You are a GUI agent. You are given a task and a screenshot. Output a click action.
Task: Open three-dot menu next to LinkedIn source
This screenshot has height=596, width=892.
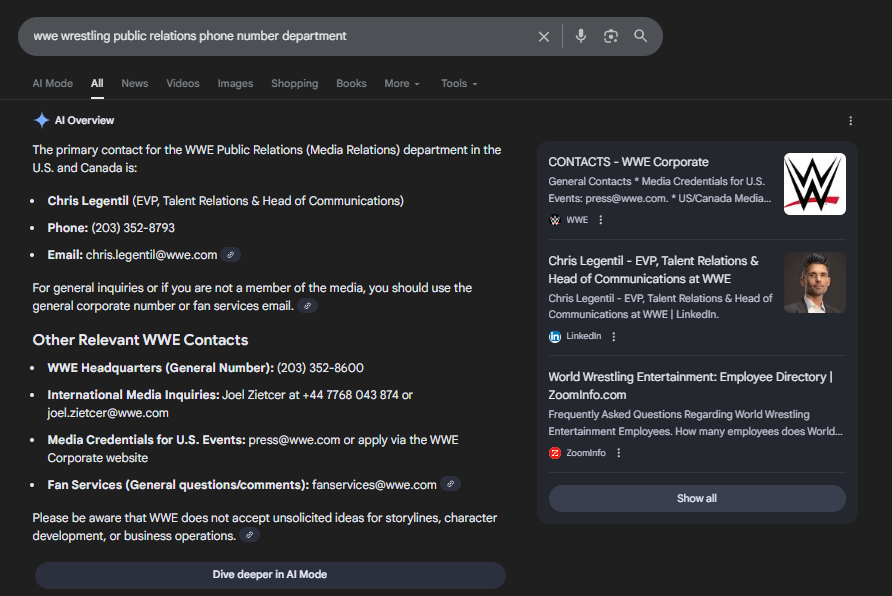click(x=613, y=337)
